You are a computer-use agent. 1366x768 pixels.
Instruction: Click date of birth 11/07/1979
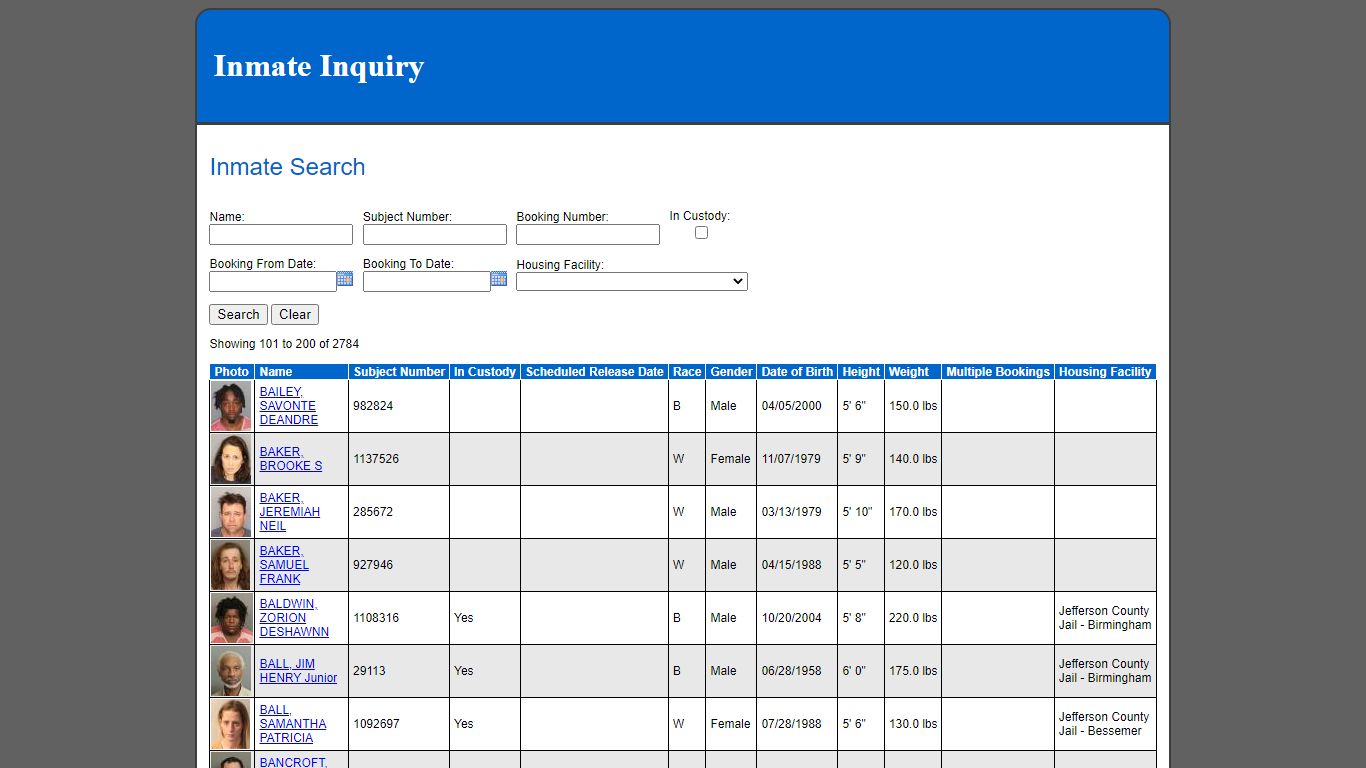(792, 459)
